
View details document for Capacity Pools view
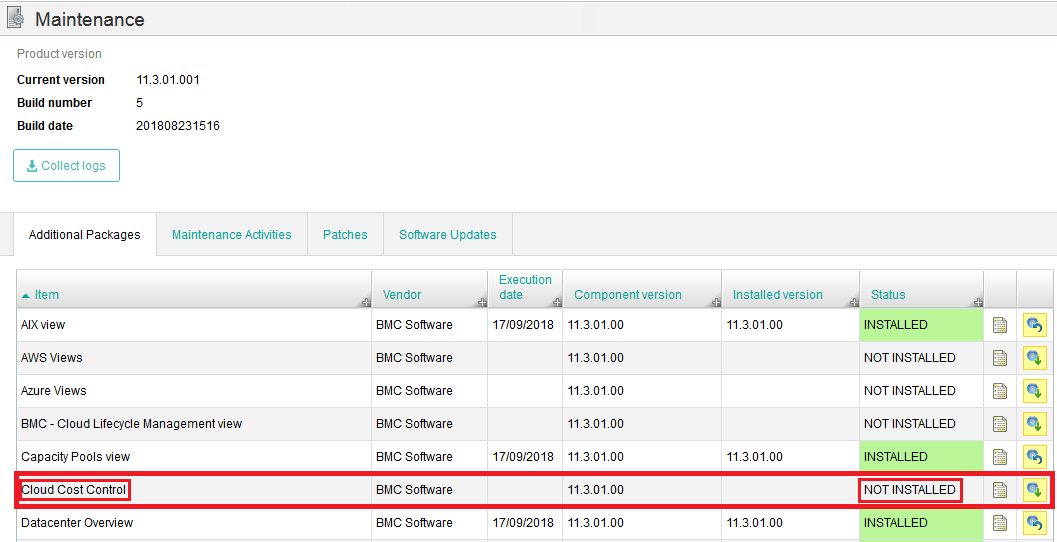click(999, 457)
